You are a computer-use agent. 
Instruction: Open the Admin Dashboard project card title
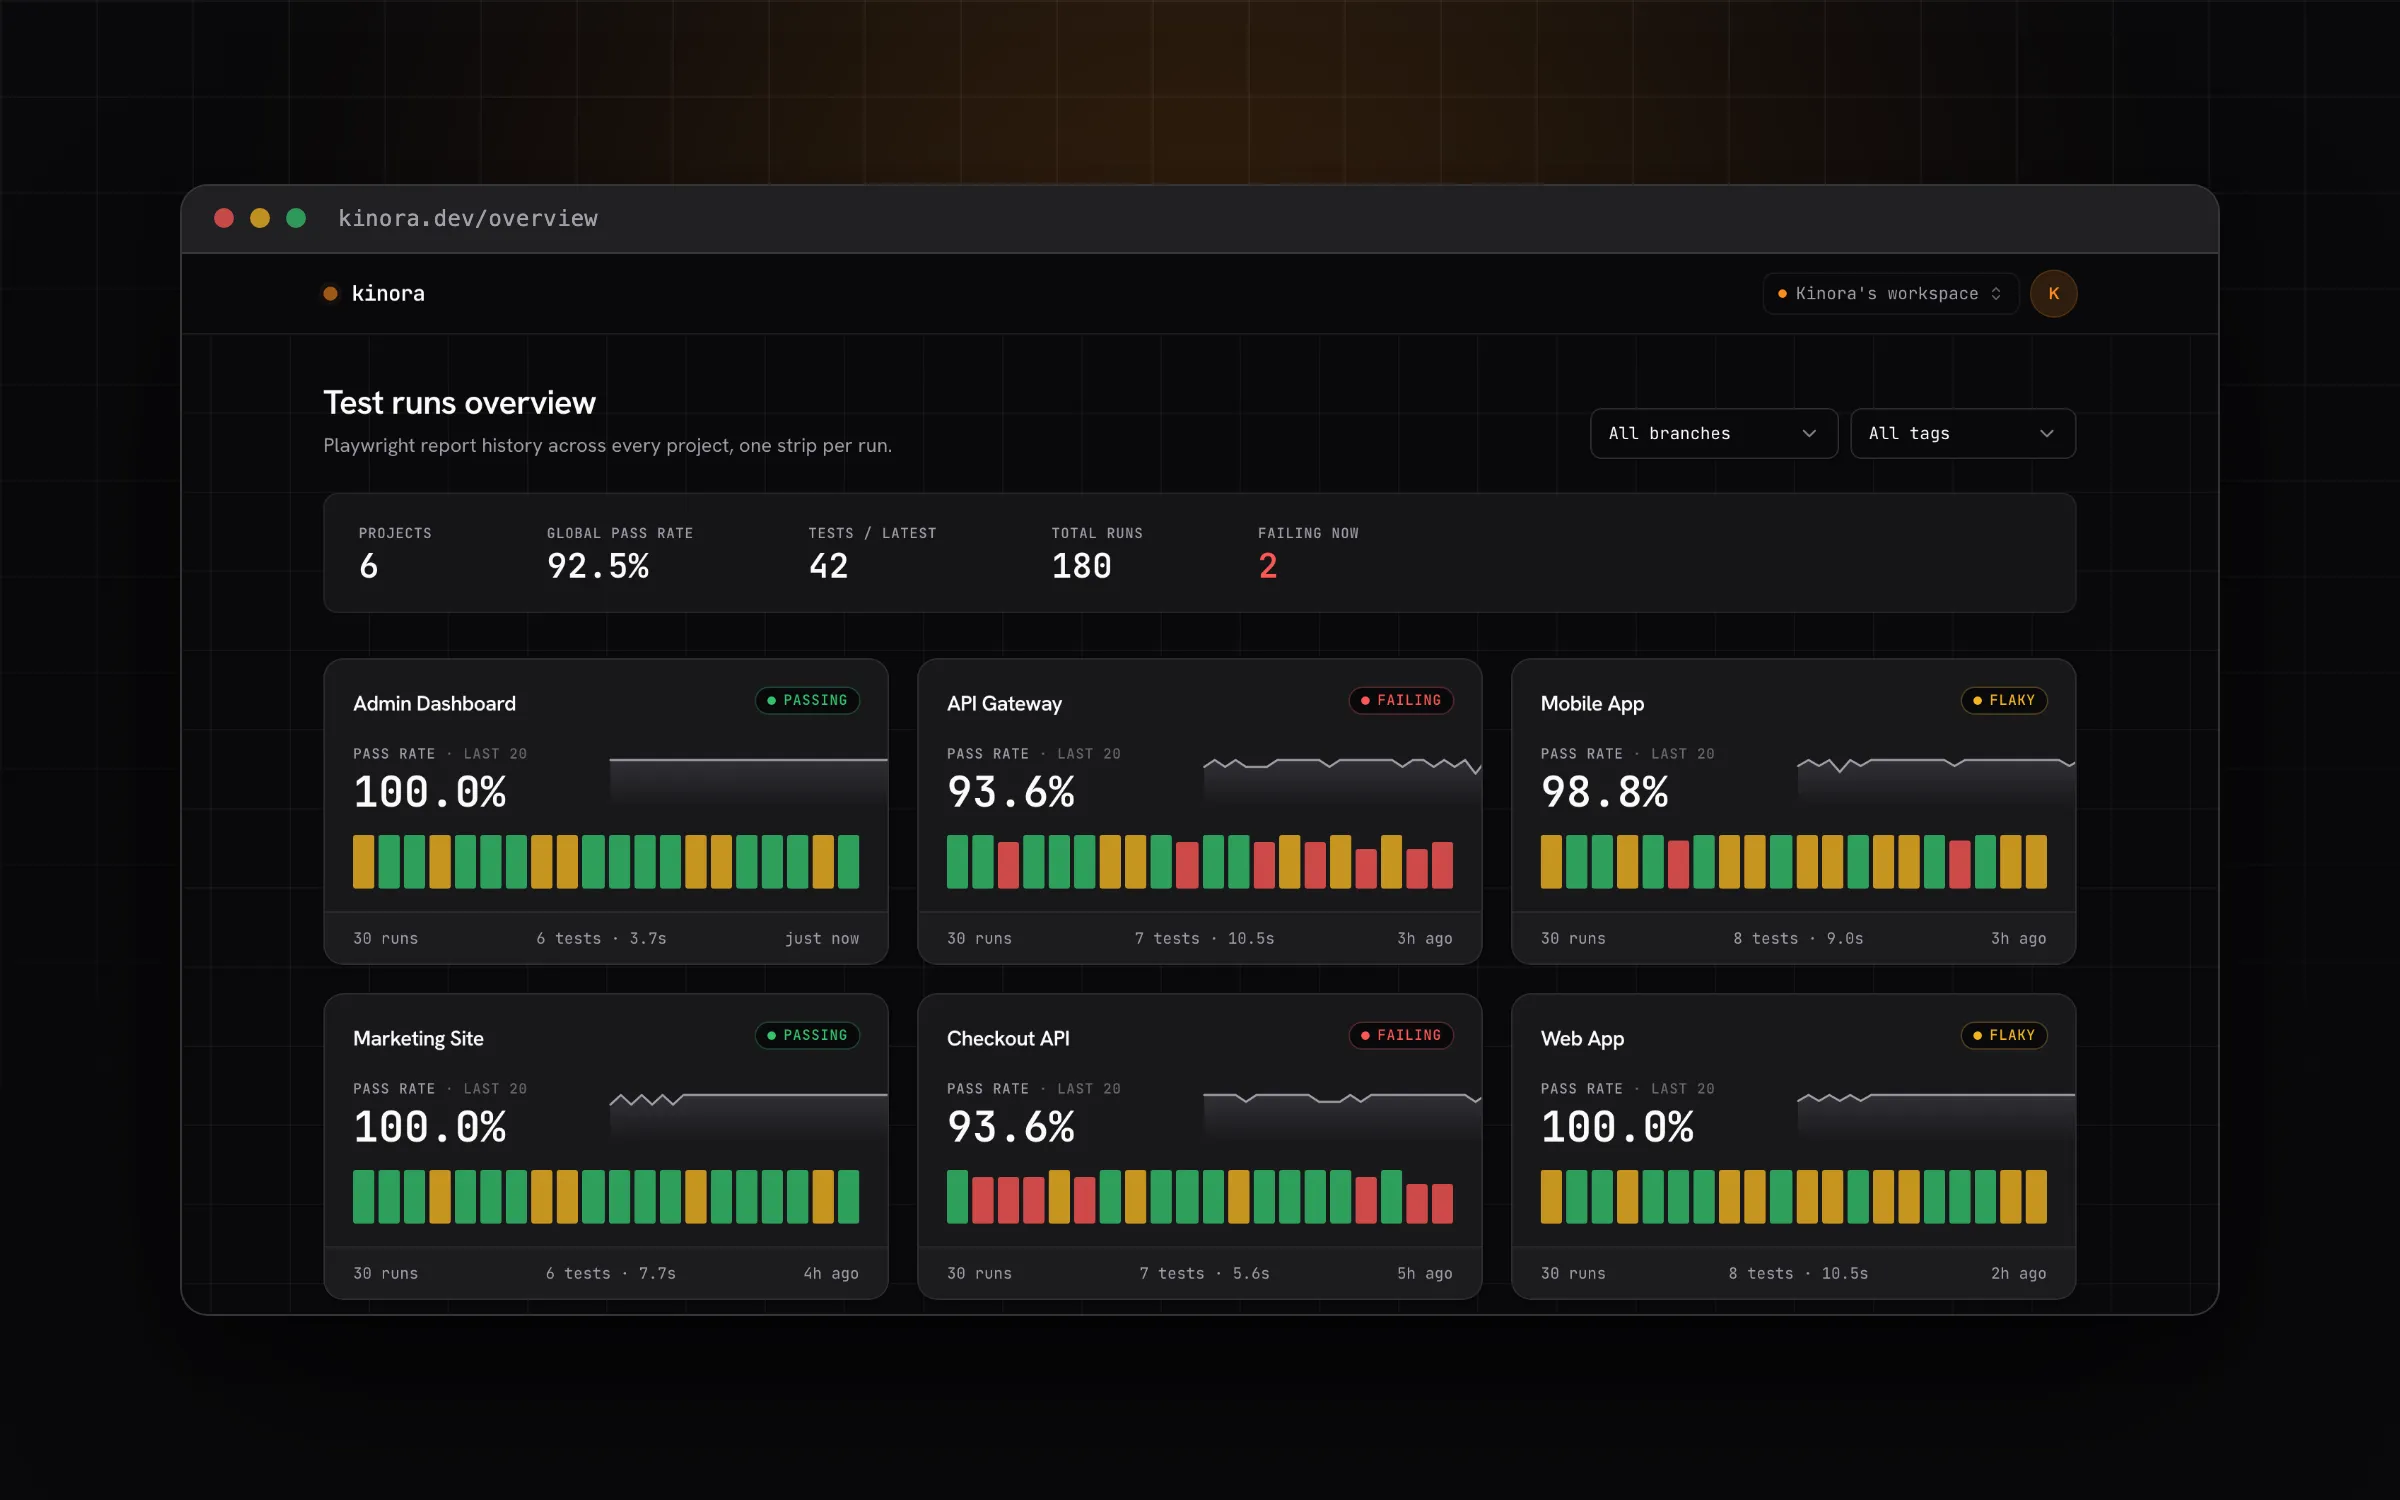pos(434,703)
